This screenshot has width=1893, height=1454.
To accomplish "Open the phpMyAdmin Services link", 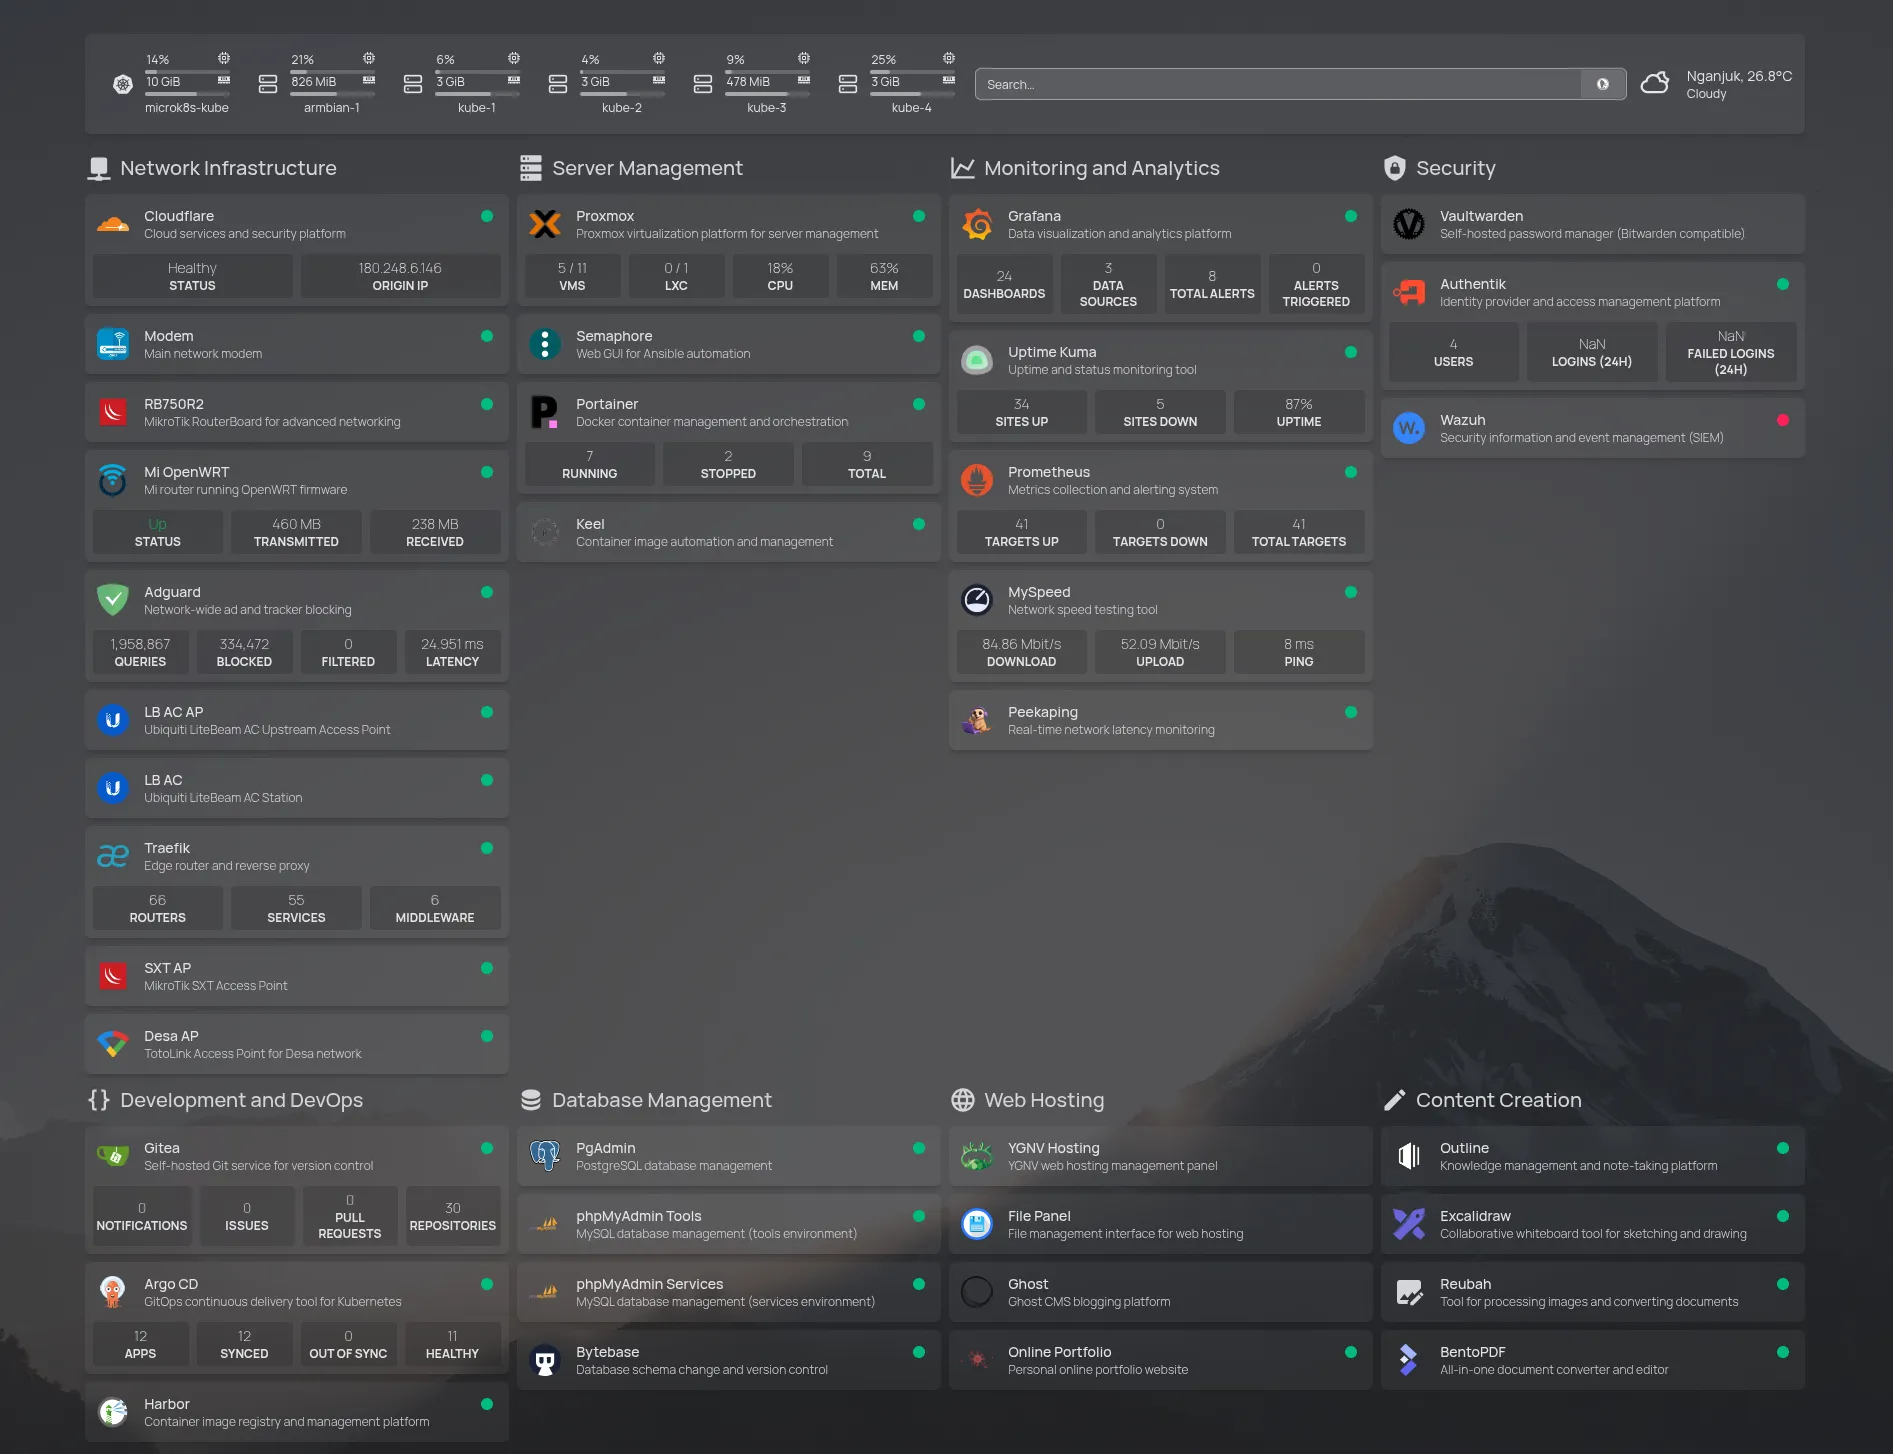I will pyautogui.click(x=729, y=1292).
